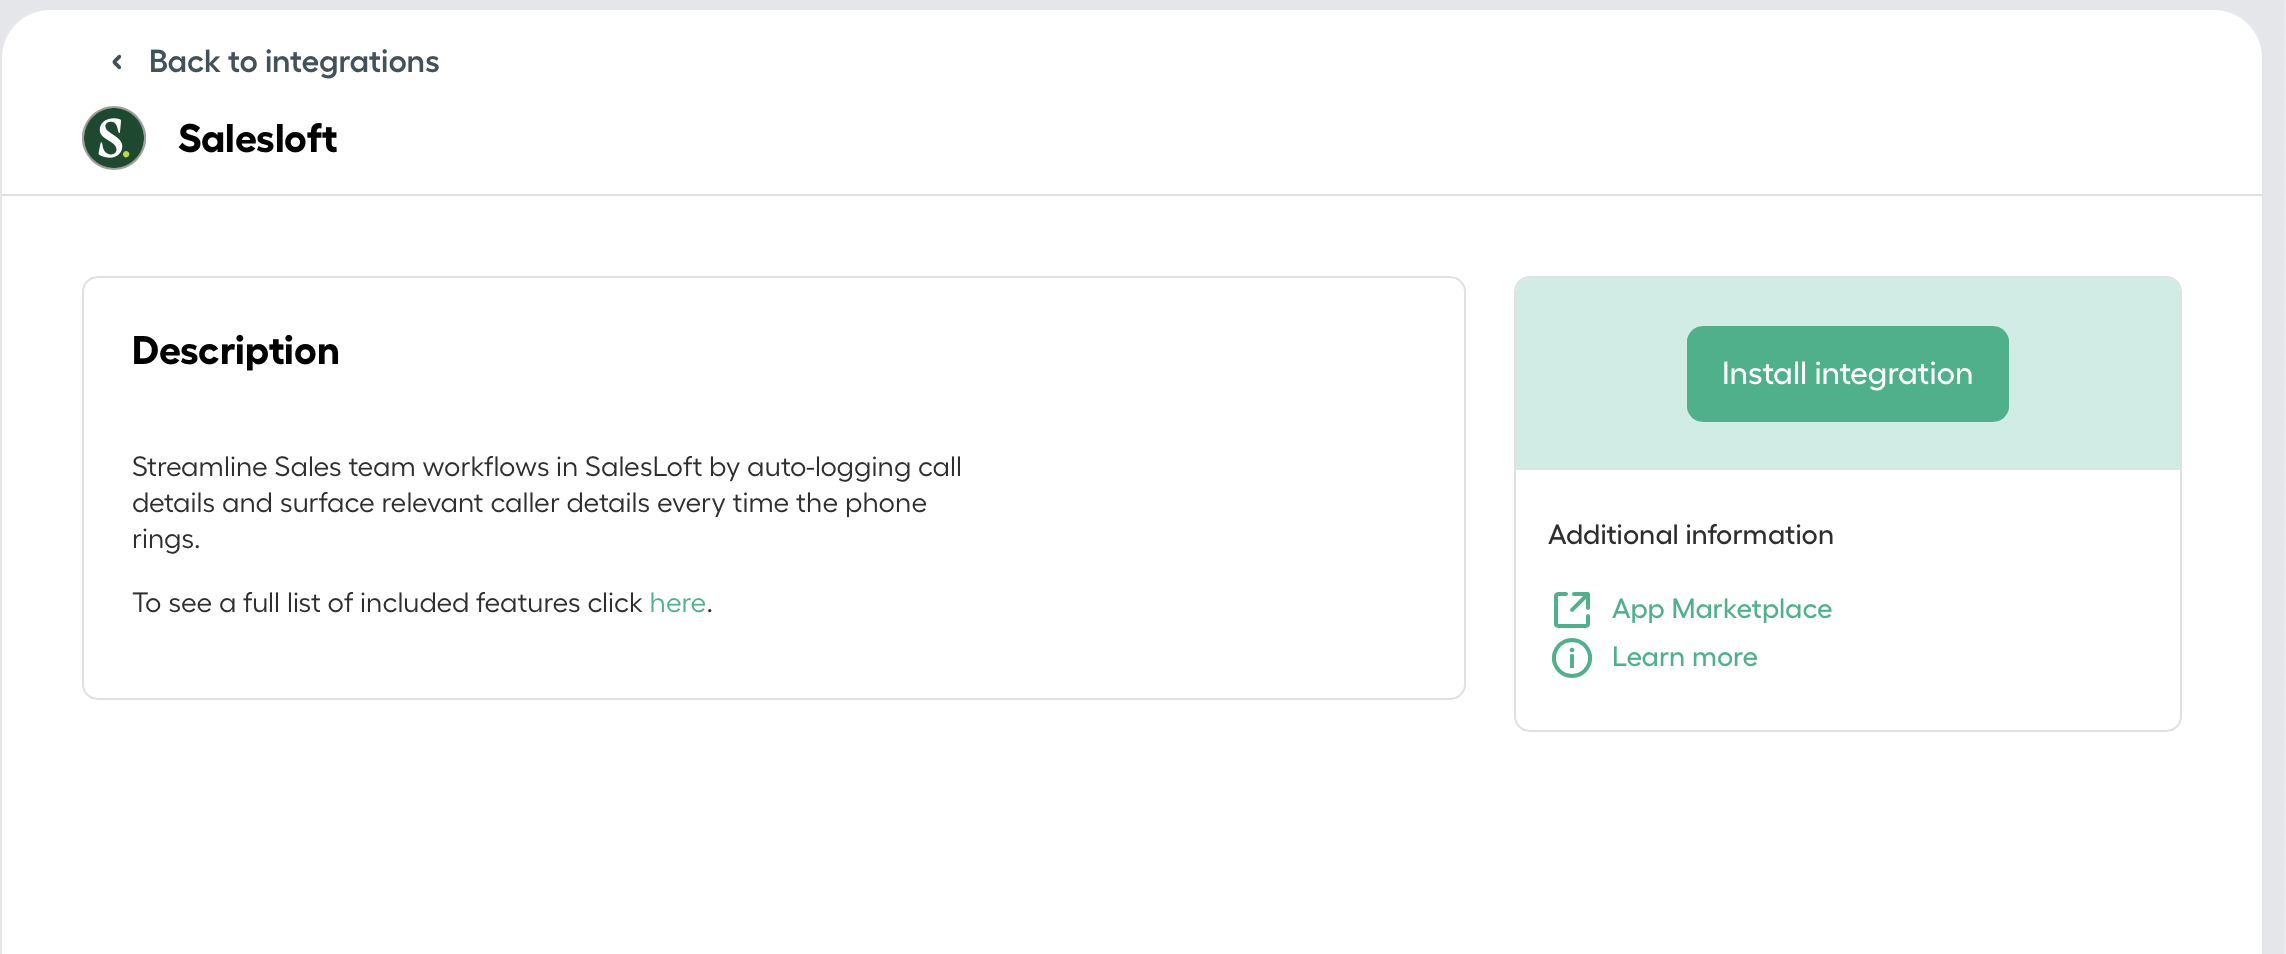The width and height of the screenshot is (2286, 954).
Task: Click the white S letter in the logo
Action: point(112,138)
